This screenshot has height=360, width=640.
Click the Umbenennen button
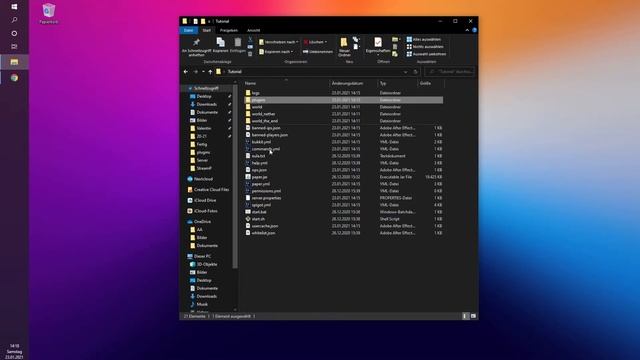318,52
